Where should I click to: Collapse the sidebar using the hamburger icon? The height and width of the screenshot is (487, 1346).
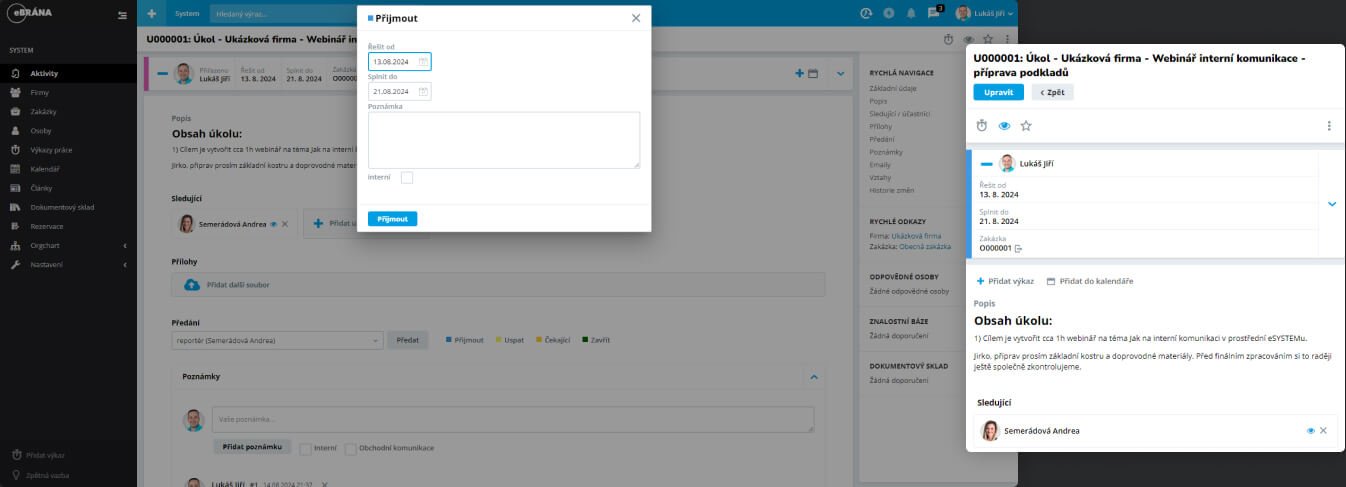tap(122, 15)
